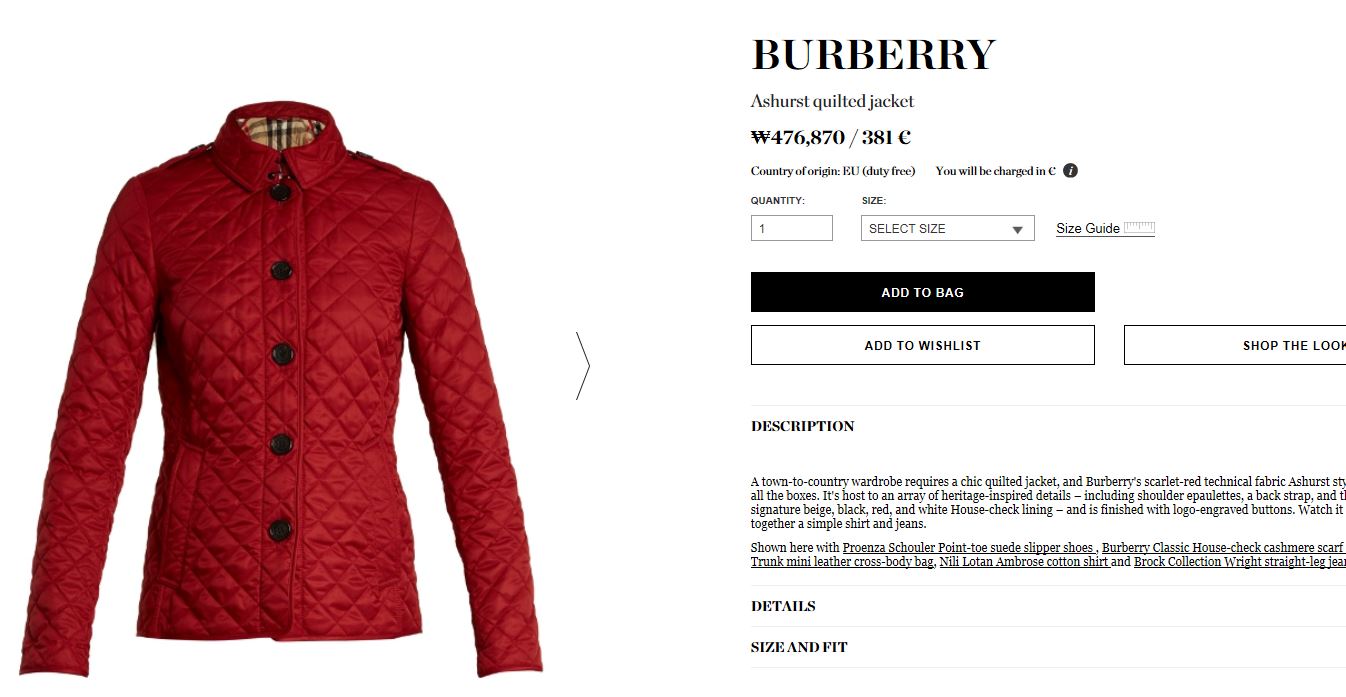Click the Size Guide ruler icon
Viewport: 1346px width, 697px height.
pos(1139,228)
